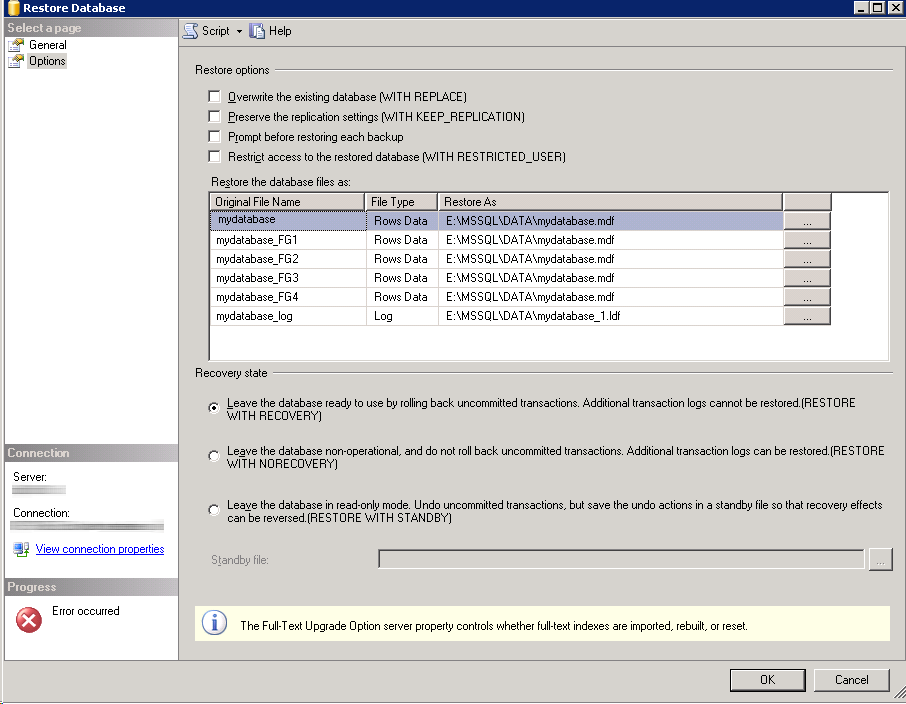Pick RESTORE WITH STANDBY radio option
This screenshot has height=704, width=906.
[x=214, y=510]
